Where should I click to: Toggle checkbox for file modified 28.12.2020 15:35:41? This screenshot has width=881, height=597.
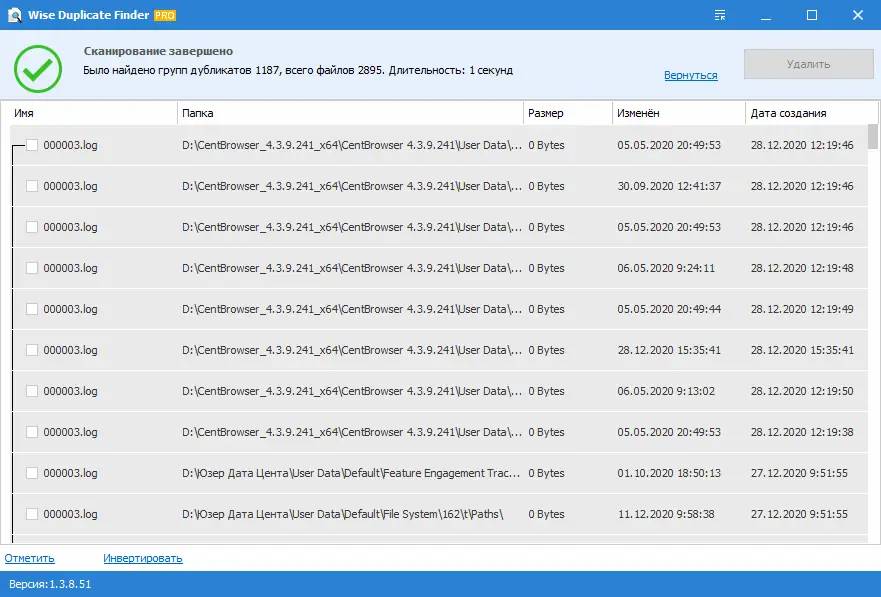tap(32, 350)
